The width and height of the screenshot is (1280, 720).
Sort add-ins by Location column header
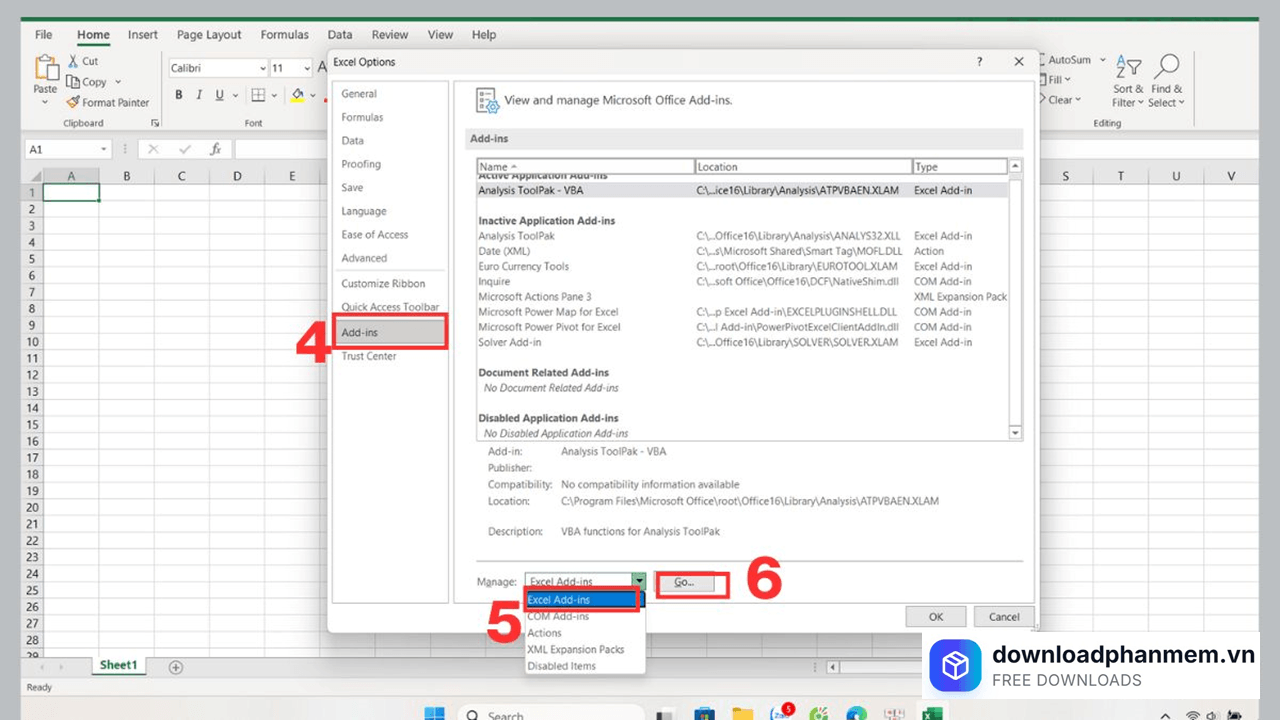803,167
